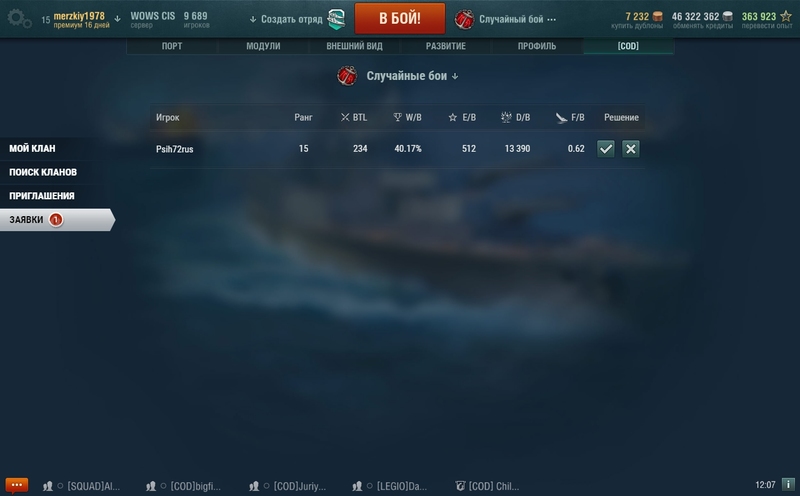Viewport: 800px width, 496px height.
Task: Open the settings gear icon
Action: pyautogui.click(x=19, y=19)
